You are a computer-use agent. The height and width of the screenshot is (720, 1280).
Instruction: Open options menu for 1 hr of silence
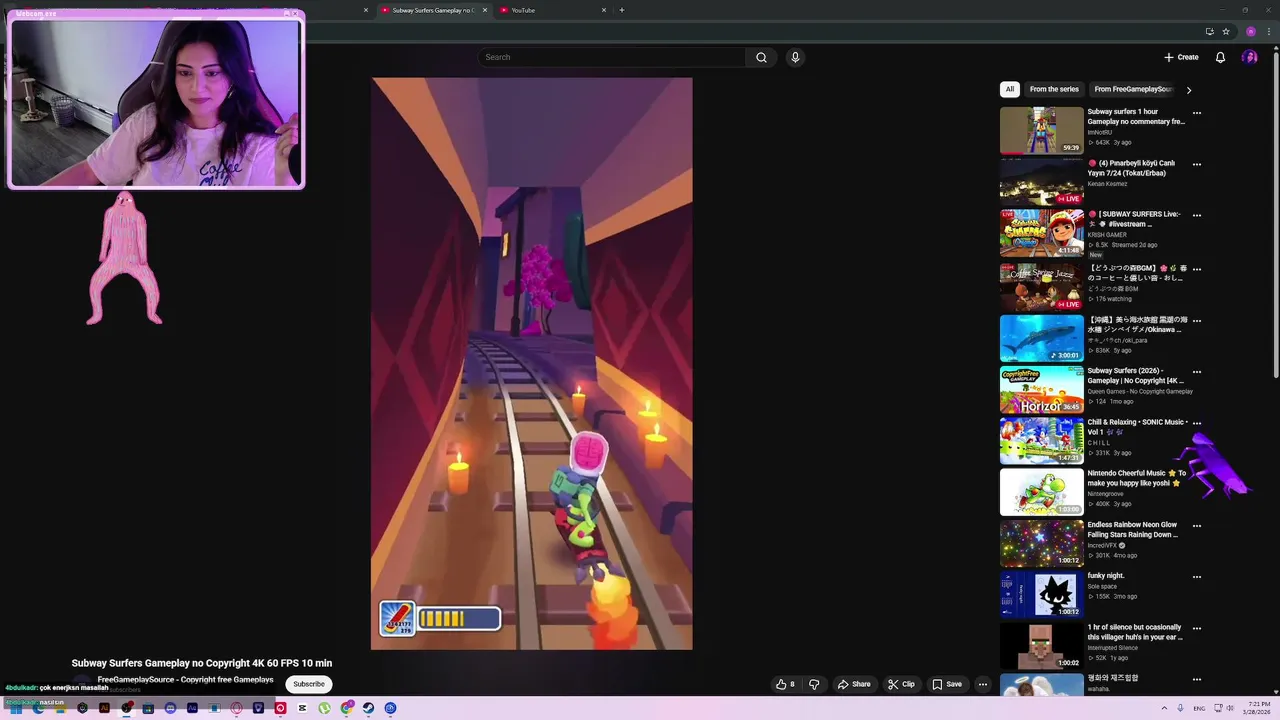coord(1197,628)
